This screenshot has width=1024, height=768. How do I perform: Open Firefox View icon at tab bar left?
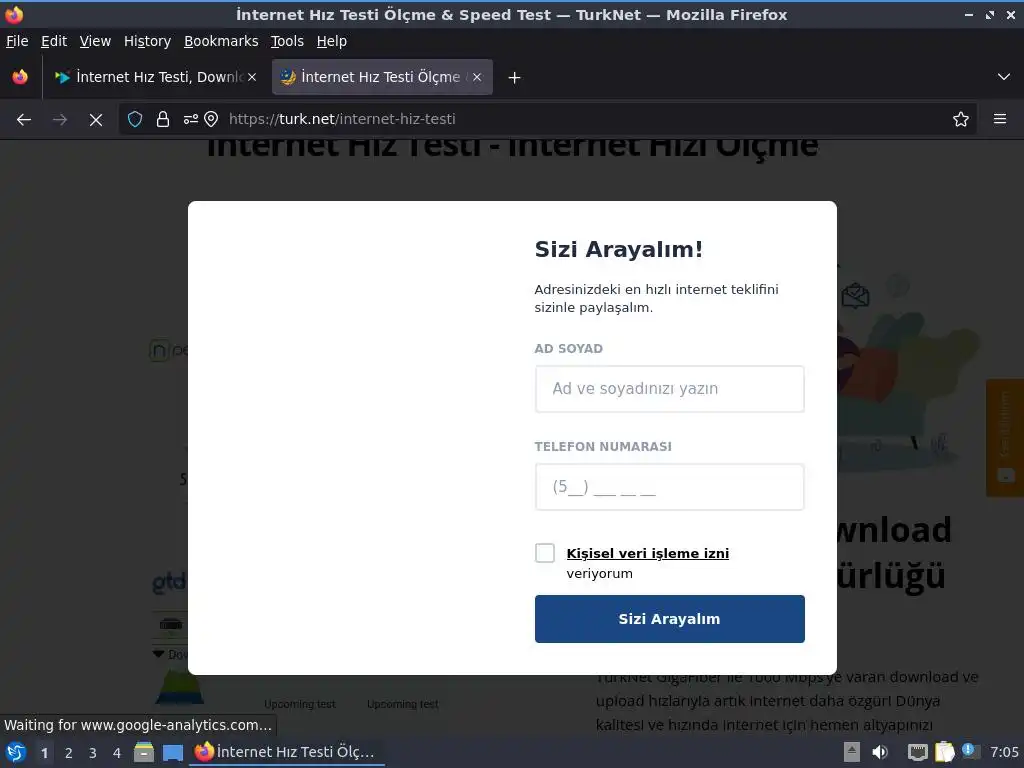click(x=20, y=77)
